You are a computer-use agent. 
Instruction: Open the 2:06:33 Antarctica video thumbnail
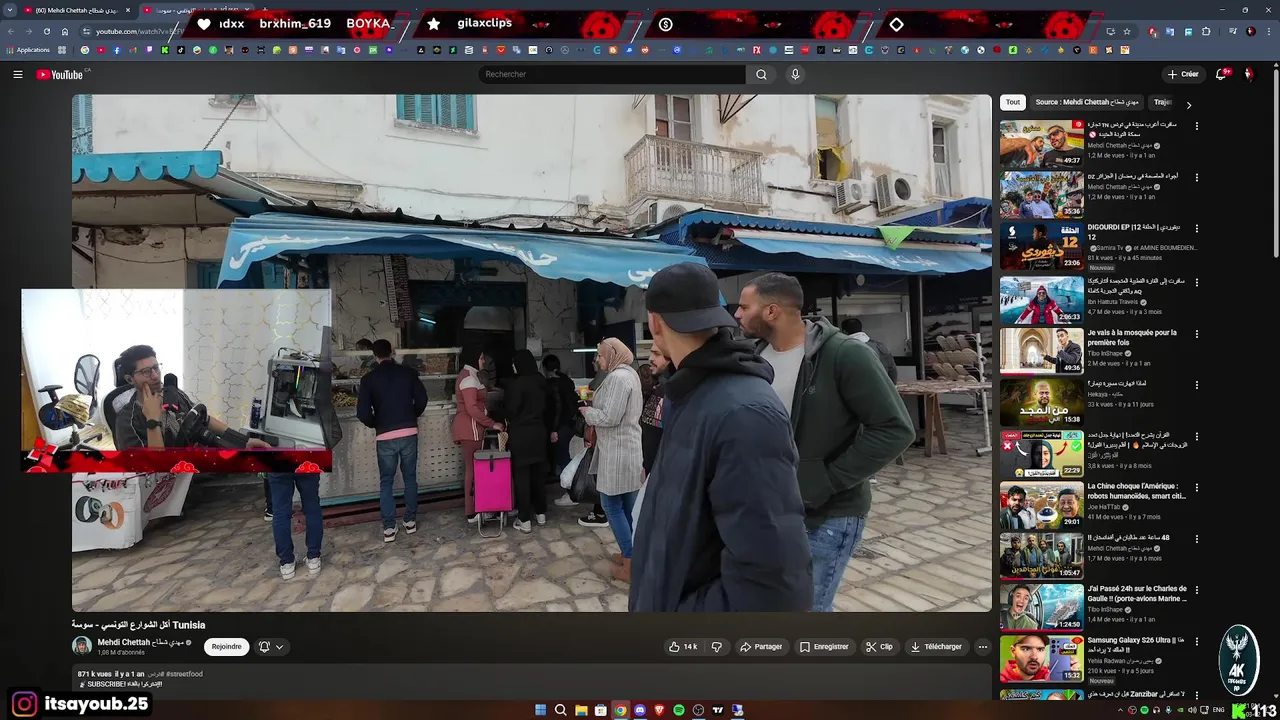(x=1041, y=300)
